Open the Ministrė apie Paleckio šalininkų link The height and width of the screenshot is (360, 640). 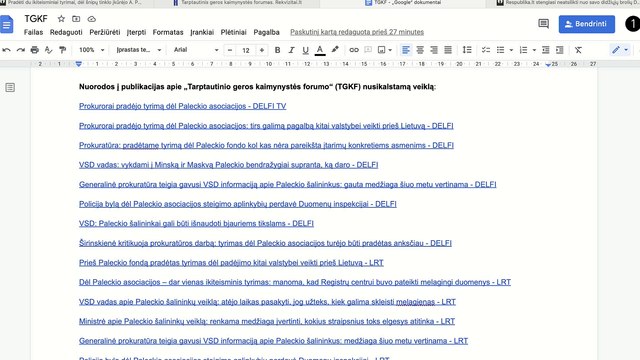(267, 322)
